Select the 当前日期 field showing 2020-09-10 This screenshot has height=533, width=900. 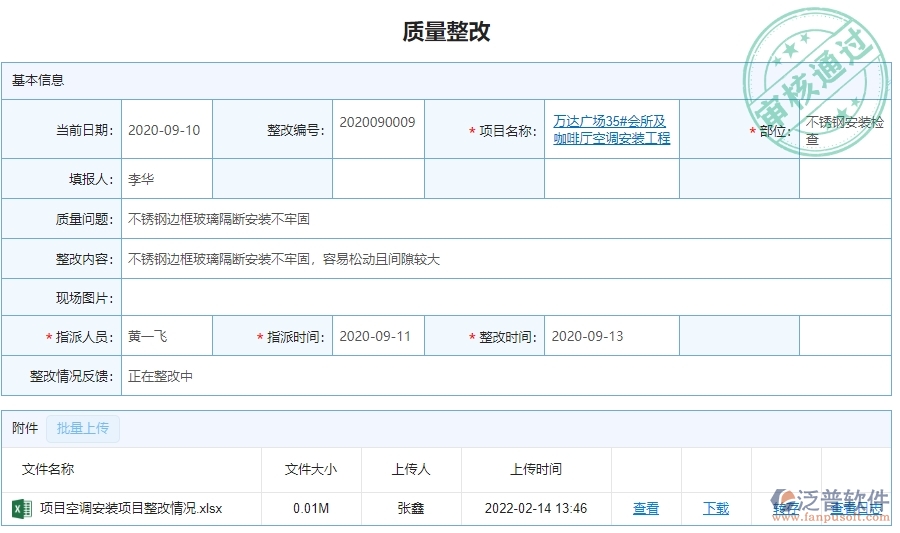coord(166,130)
